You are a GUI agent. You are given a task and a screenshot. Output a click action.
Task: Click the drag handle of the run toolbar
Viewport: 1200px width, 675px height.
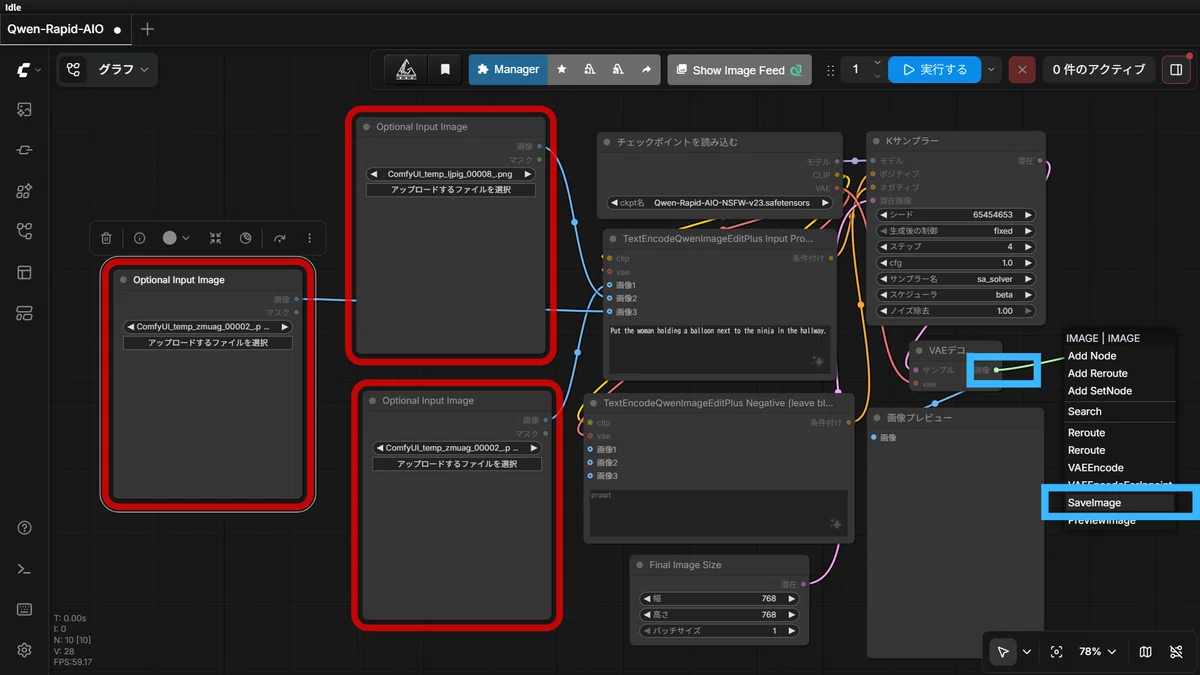click(x=830, y=70)
